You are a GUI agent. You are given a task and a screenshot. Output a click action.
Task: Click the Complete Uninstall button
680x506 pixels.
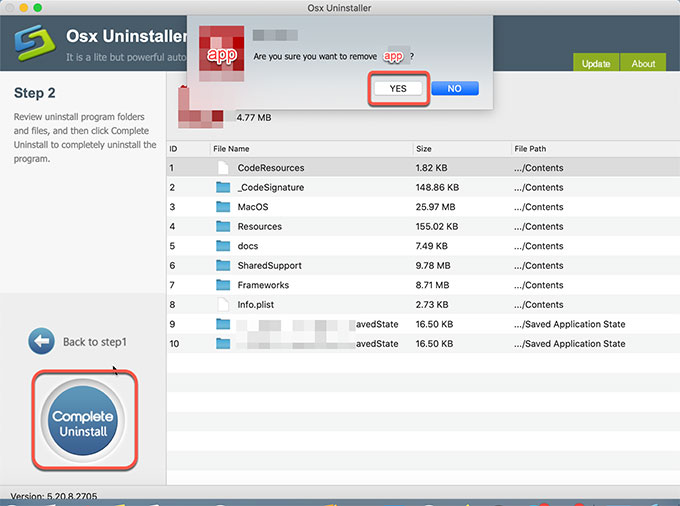(83, 420)
